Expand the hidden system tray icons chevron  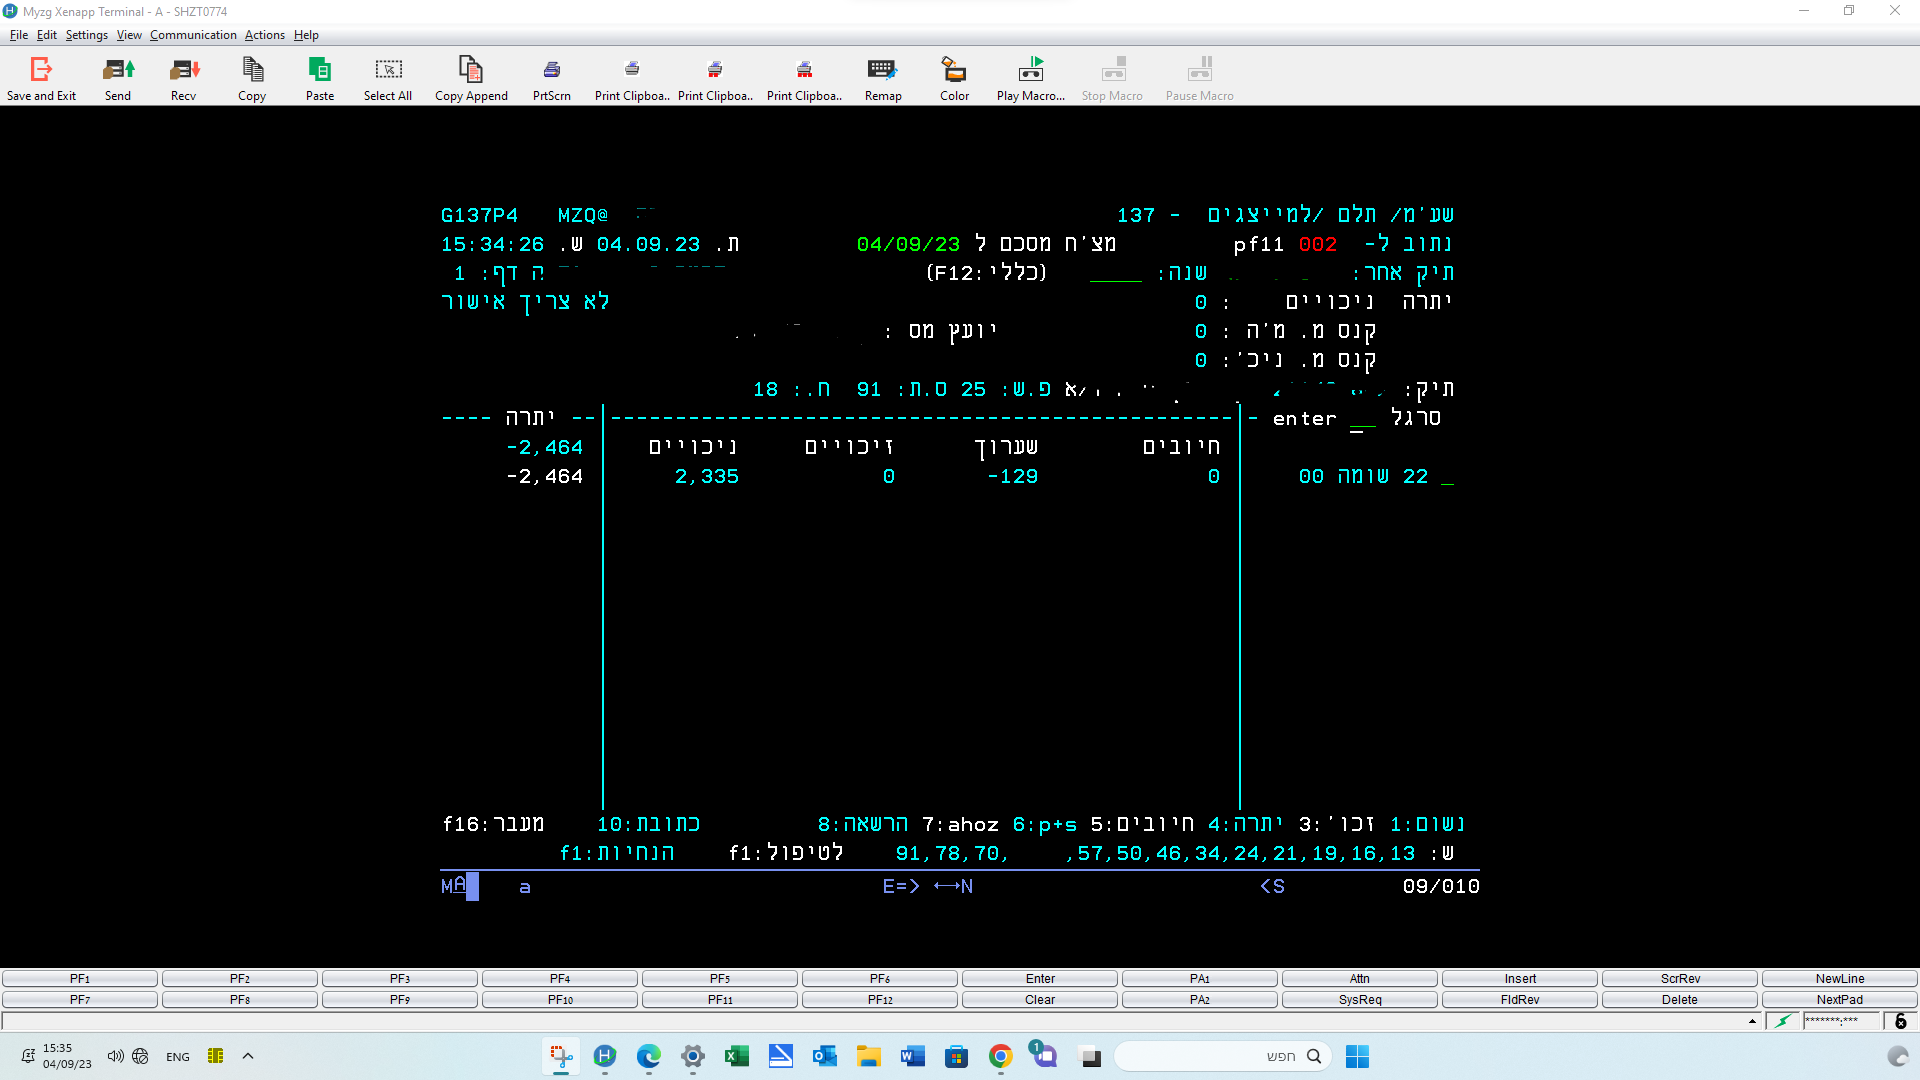click(x=248, y=1056)
